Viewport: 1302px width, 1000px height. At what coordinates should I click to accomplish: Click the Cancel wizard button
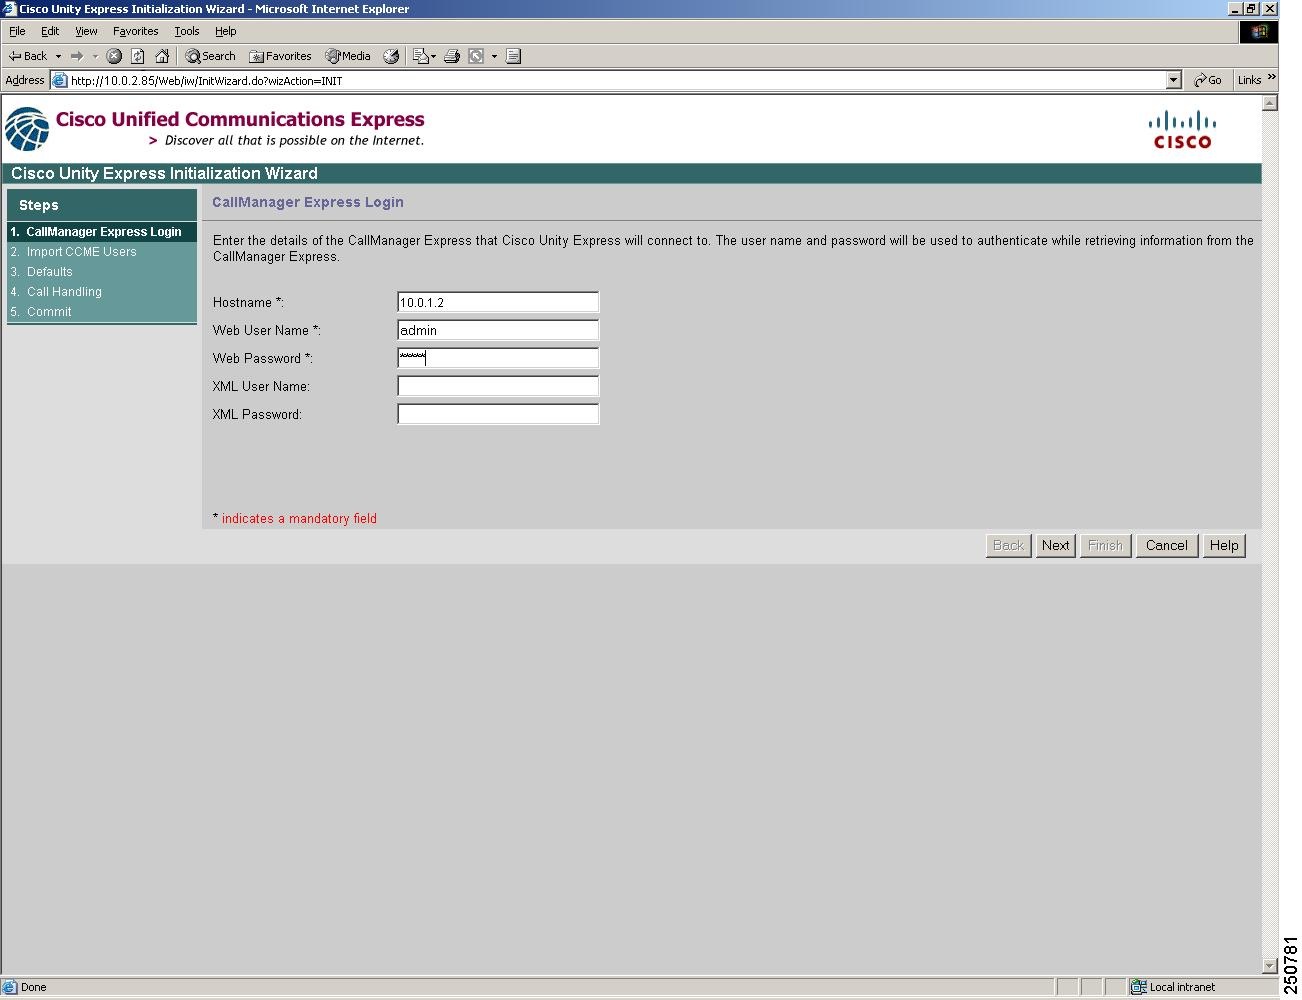(x=1167, y=545)
